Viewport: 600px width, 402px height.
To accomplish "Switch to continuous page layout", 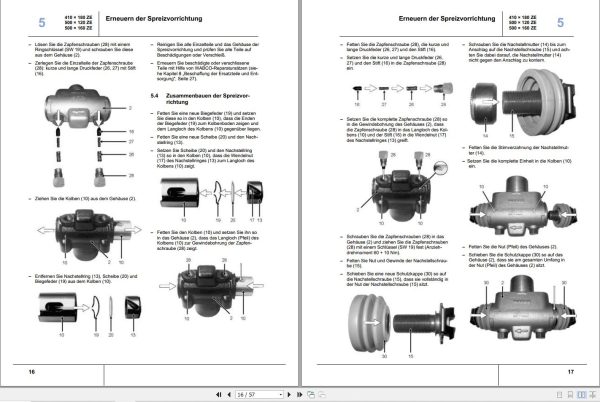I will pos(570,395).
